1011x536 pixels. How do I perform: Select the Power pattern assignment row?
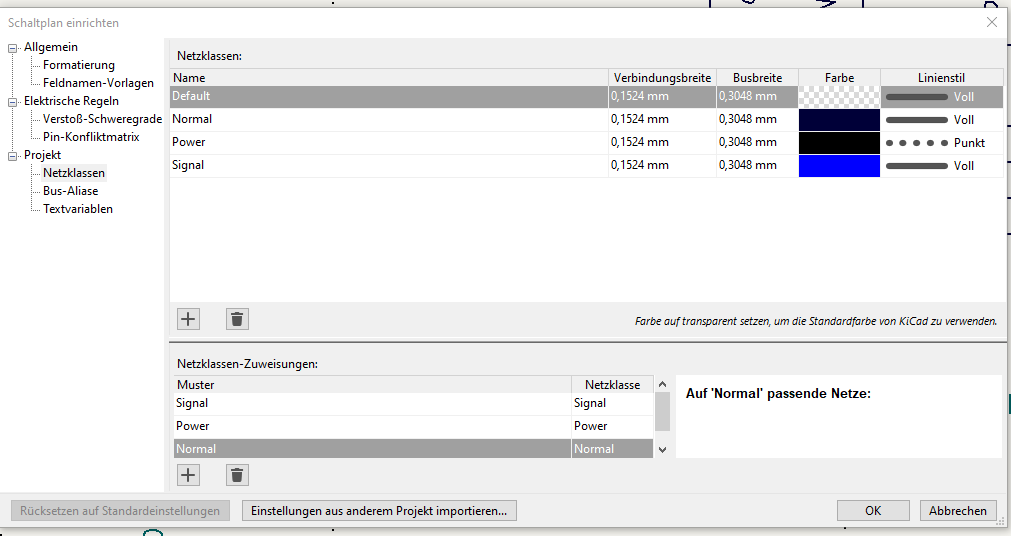(x=372, y=426)
